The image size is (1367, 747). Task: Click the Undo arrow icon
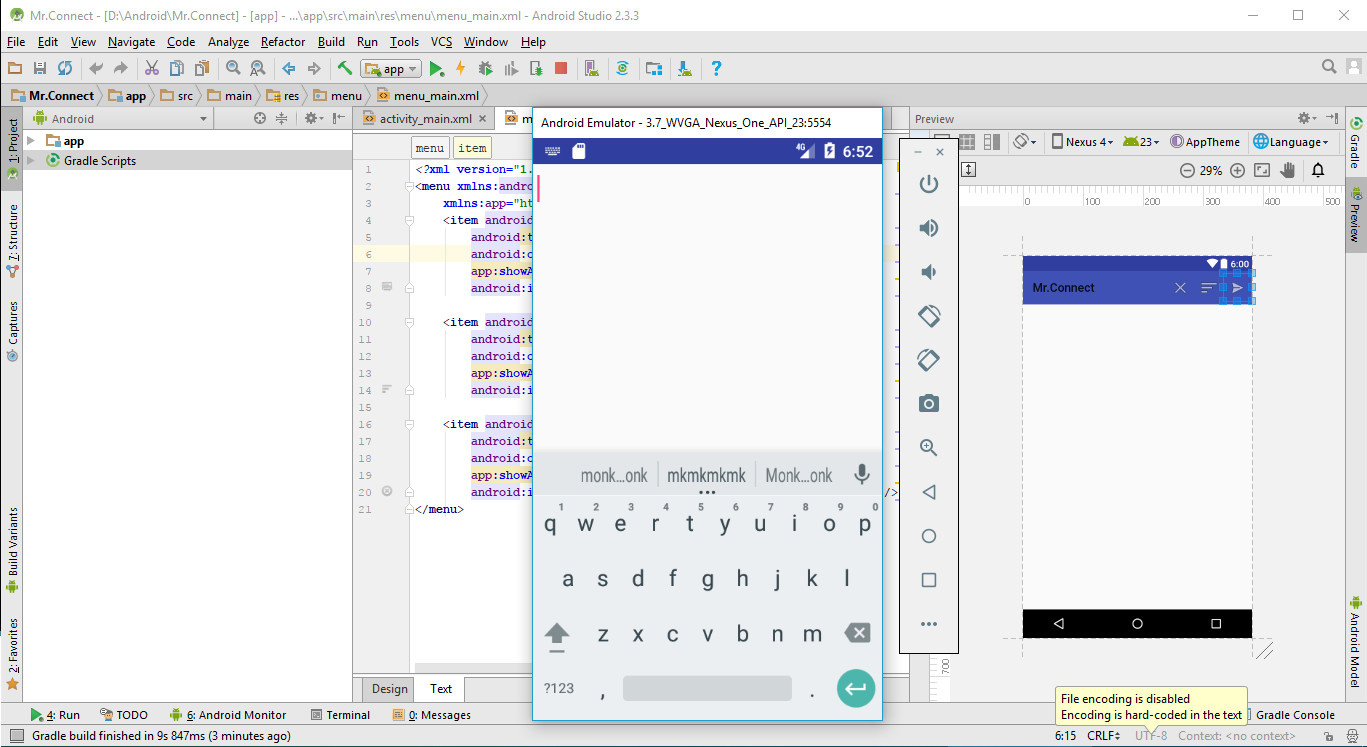coord(96,68)
